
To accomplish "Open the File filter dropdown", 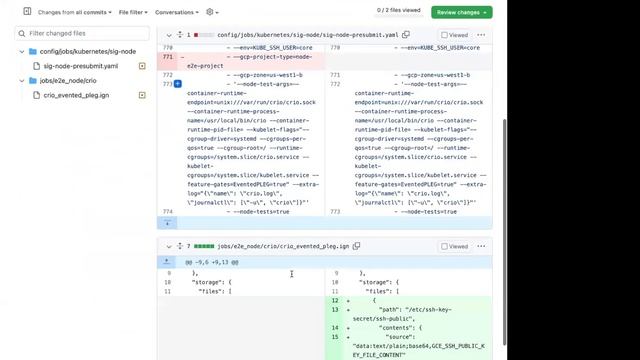I will pos(133,12).
